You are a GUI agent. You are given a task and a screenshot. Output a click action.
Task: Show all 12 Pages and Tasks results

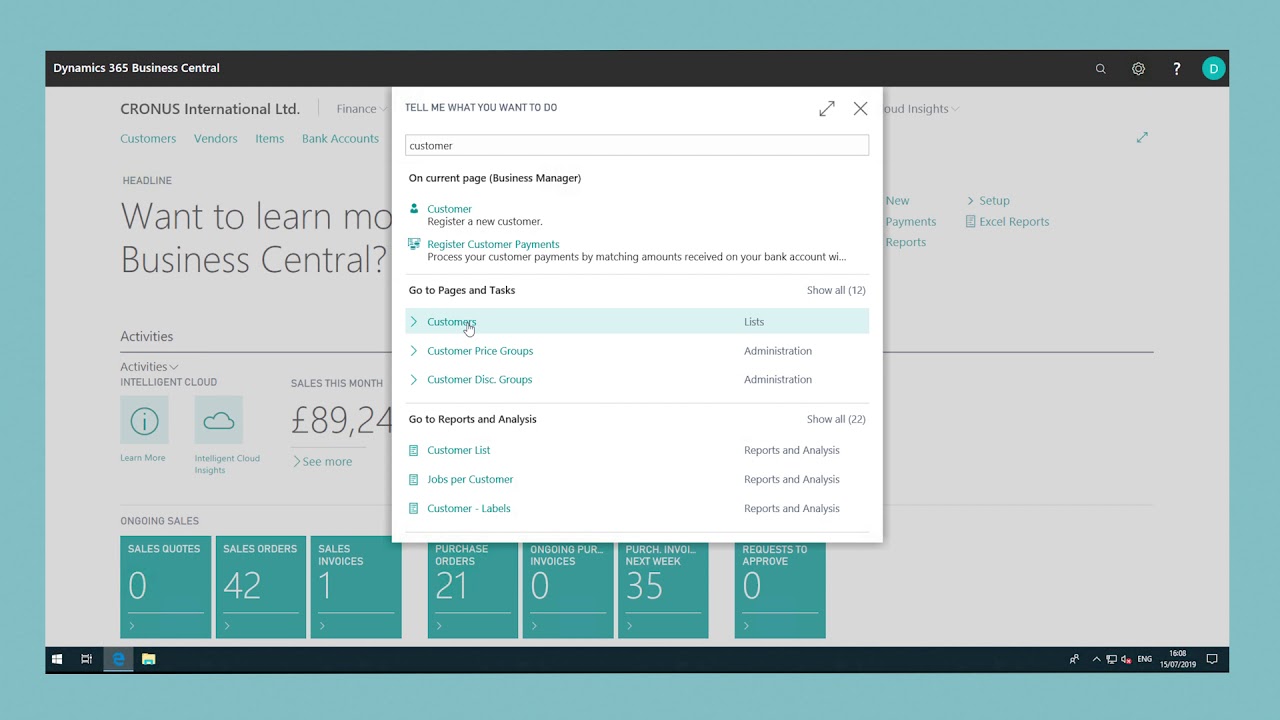[x=836, y=290]
